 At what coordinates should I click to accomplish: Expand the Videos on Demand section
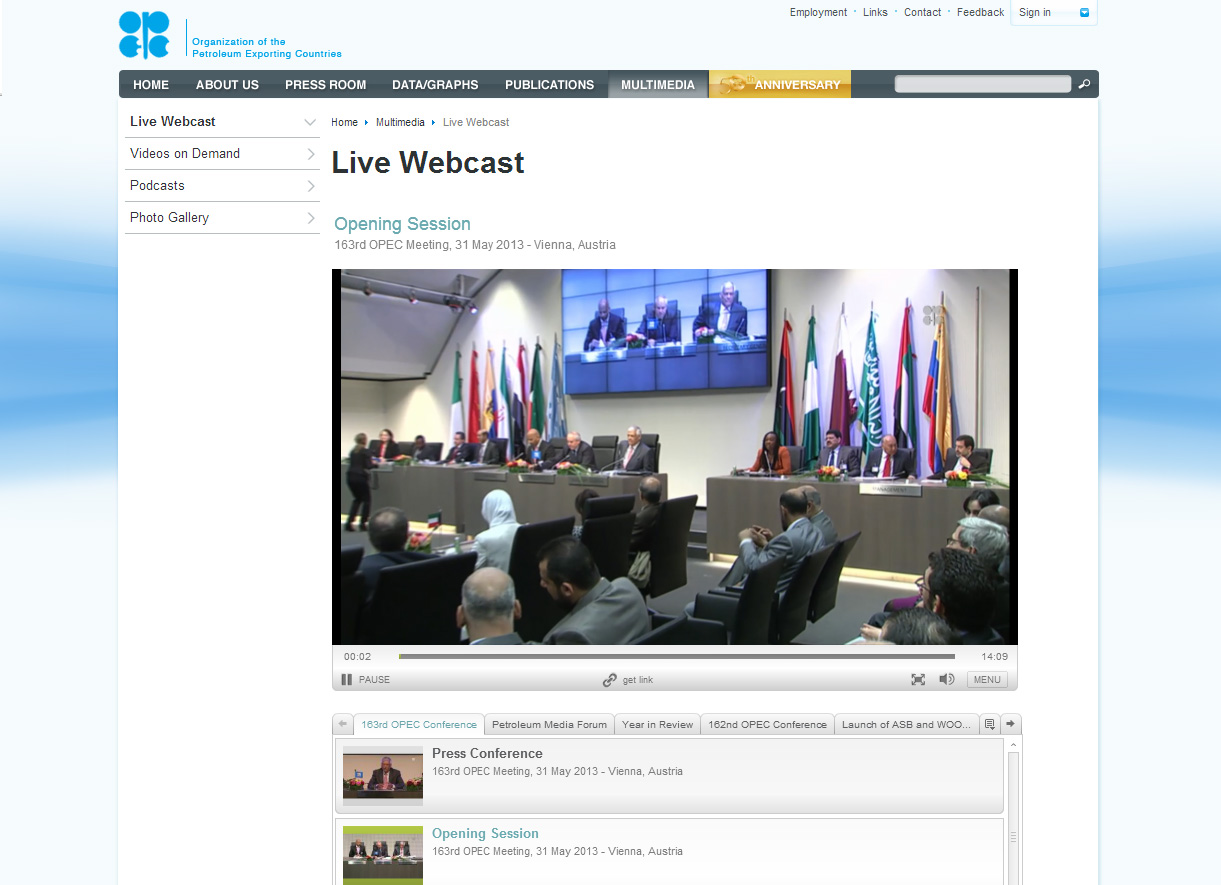(310, 153)
